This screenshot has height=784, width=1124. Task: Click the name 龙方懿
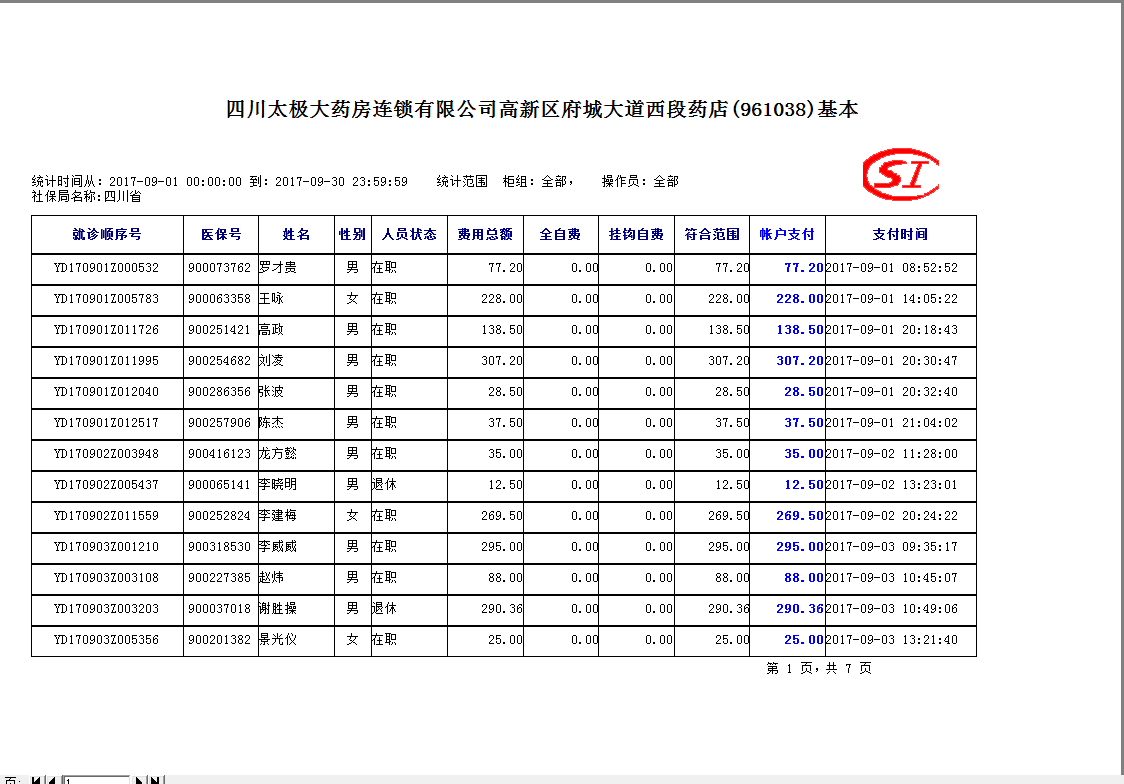click(x=278, y=453)
